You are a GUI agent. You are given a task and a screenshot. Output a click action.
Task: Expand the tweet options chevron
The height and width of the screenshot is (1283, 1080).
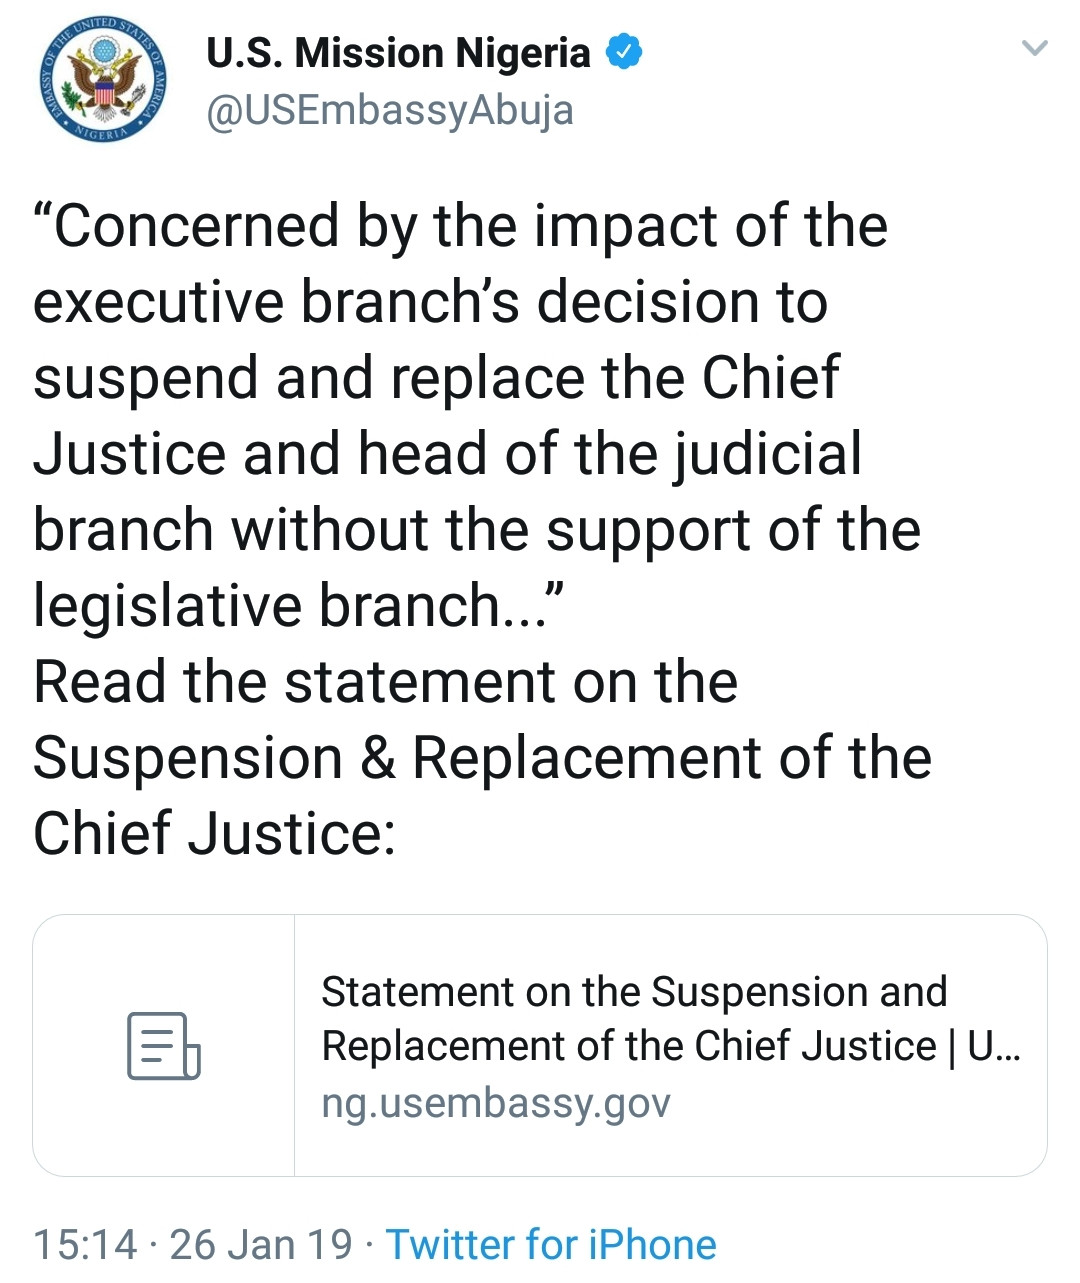[1034, 48]
